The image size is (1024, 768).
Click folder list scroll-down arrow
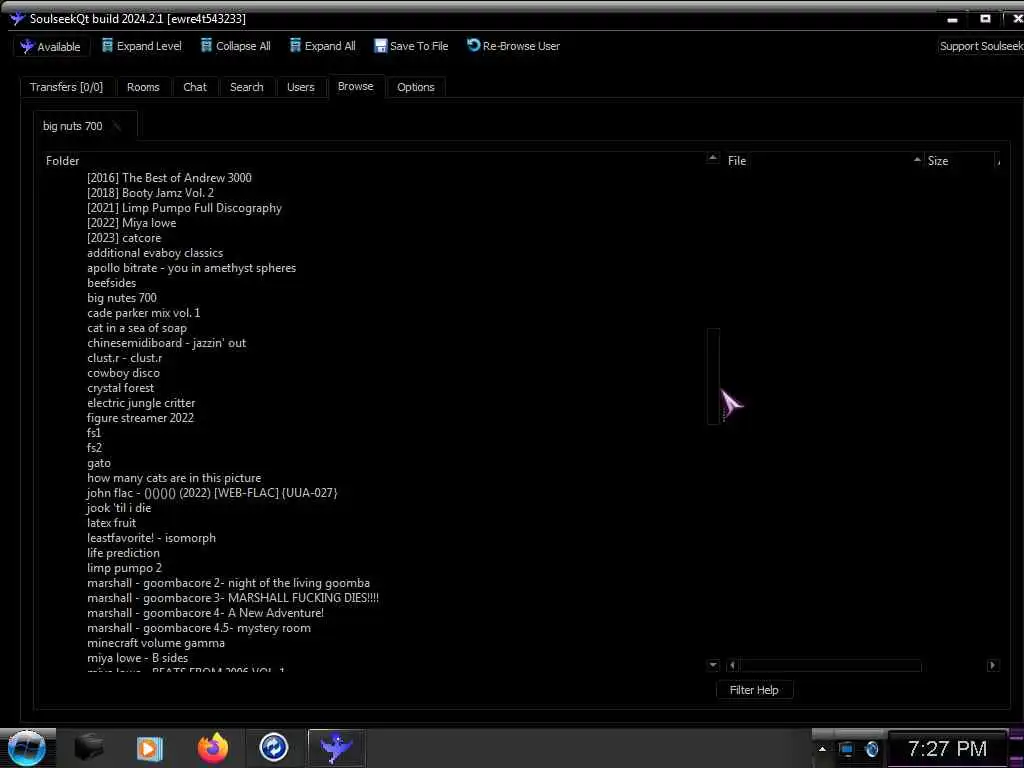tap(713, 665)
